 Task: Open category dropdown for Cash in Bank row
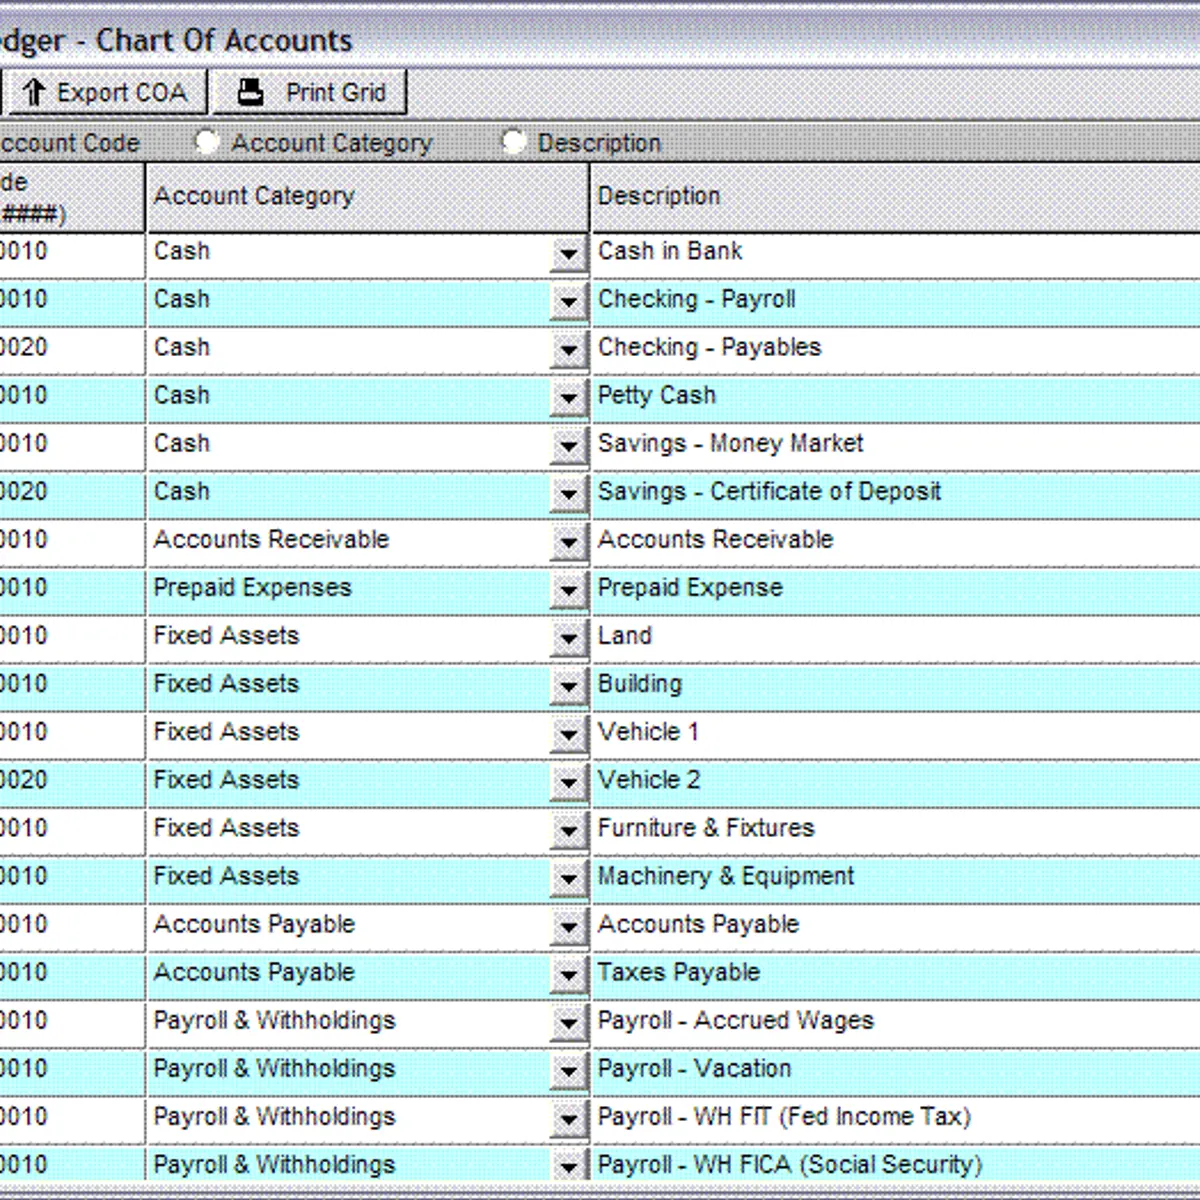[568, 255]
